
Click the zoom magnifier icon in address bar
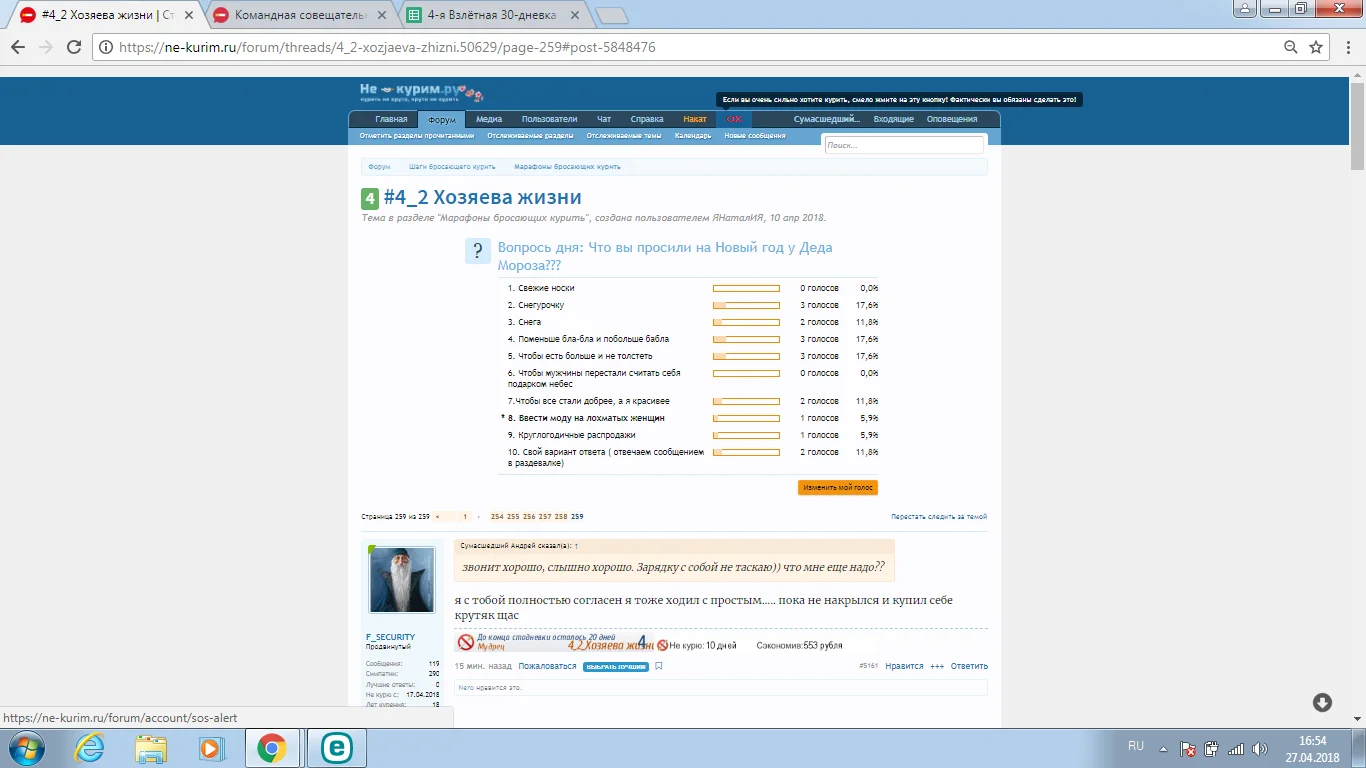point(1291,47)
